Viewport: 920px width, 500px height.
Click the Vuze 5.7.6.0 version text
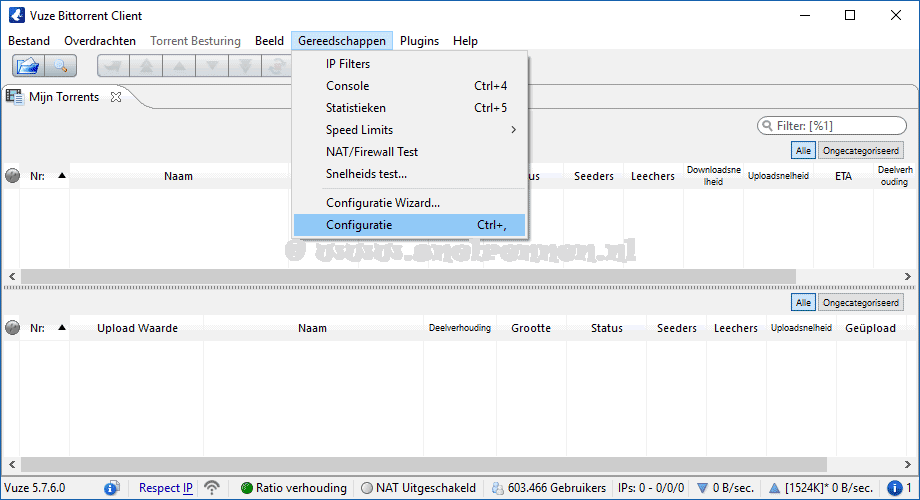click(35, 488)
